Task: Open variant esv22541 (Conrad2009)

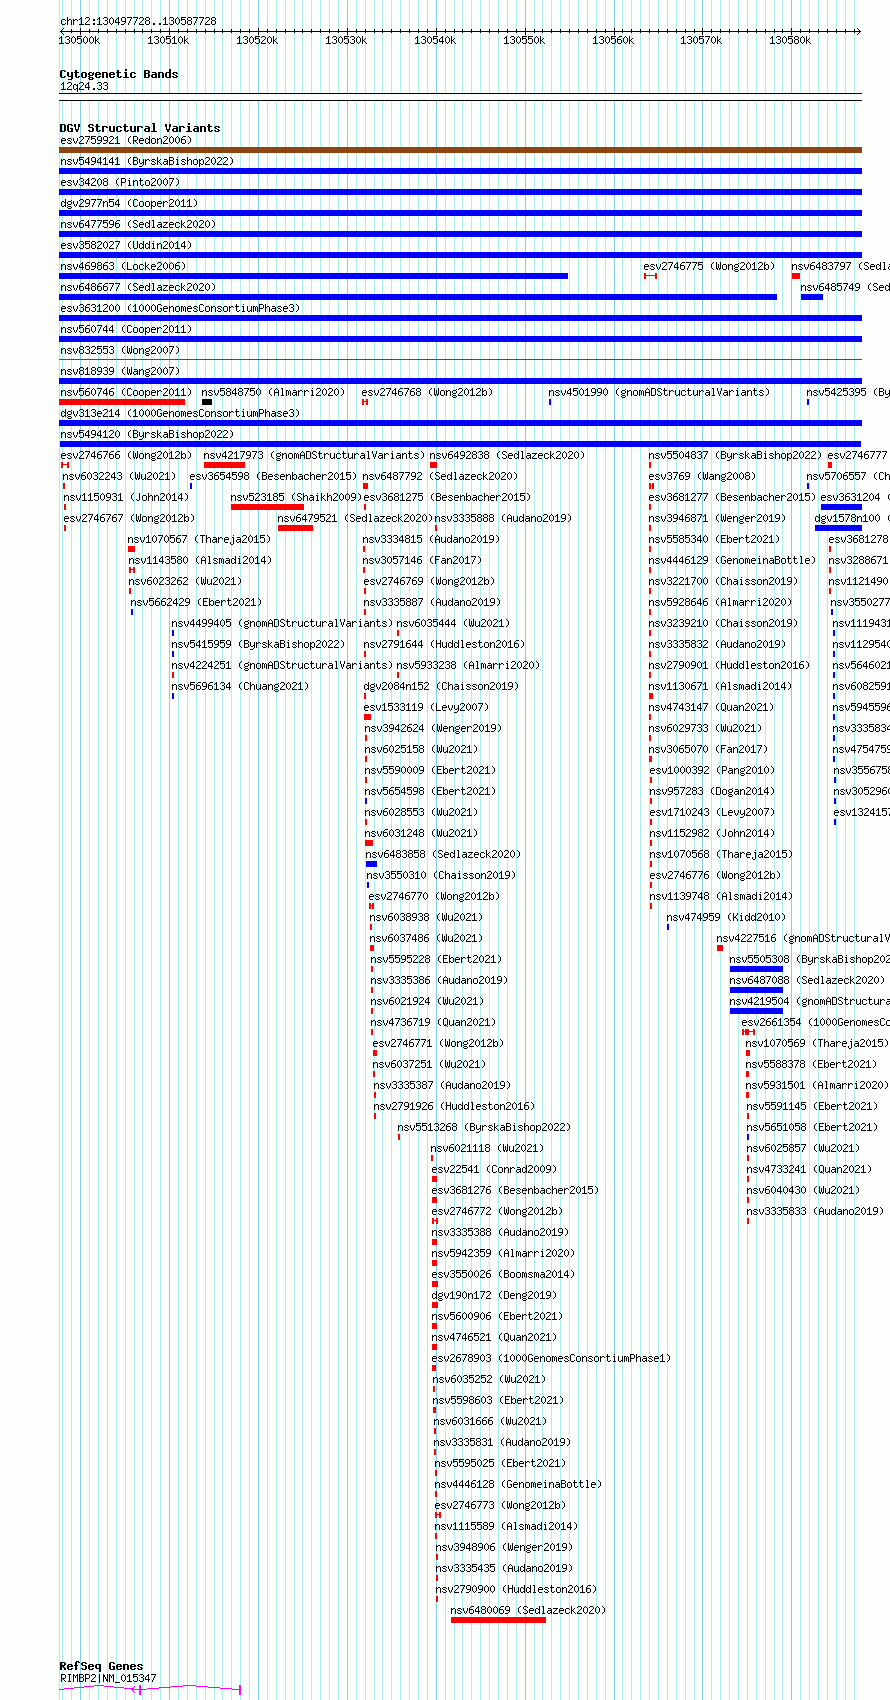Action: click(494, 1169)
